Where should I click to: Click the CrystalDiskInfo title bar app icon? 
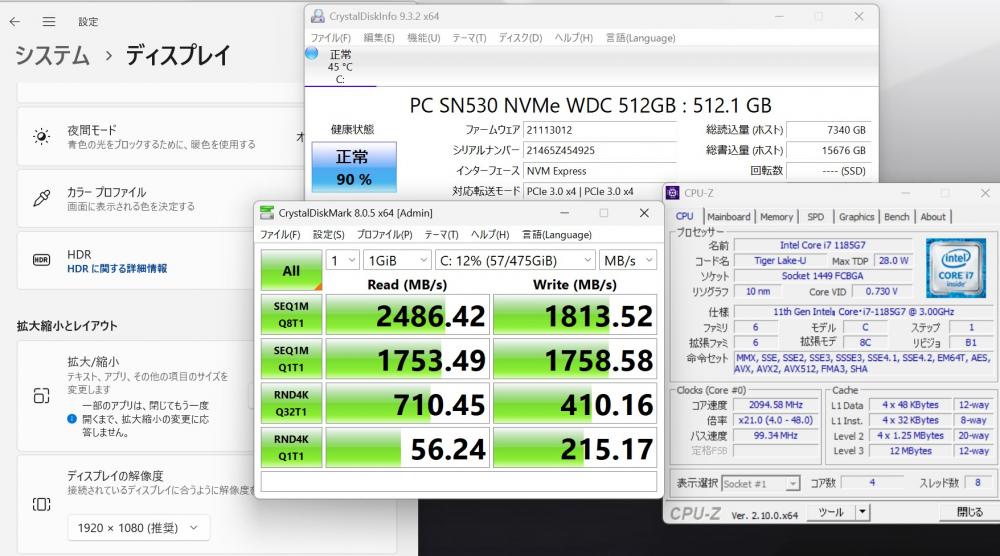[x=318, y=17]
